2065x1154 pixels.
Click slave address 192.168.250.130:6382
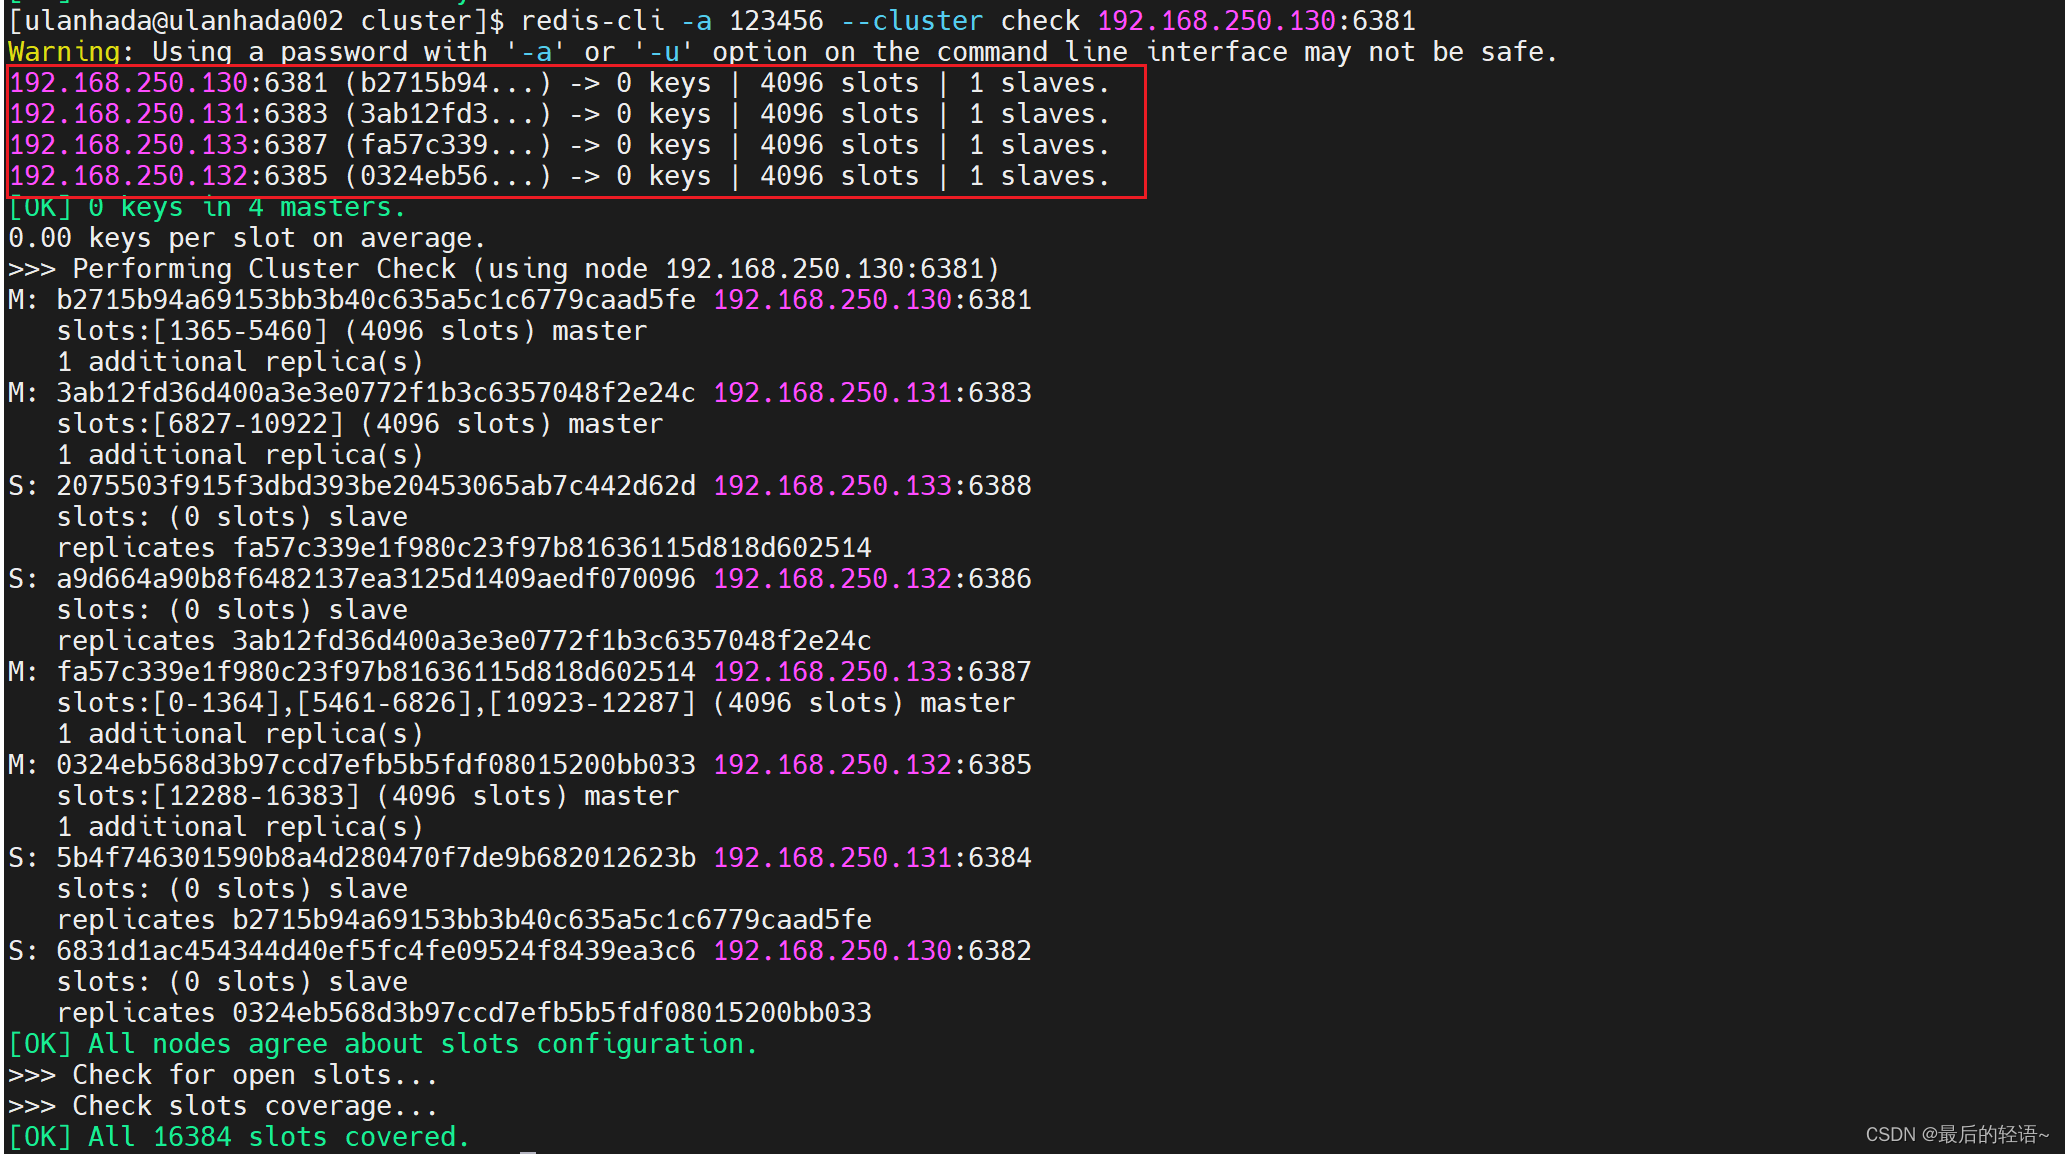click(x=872, y=951)
